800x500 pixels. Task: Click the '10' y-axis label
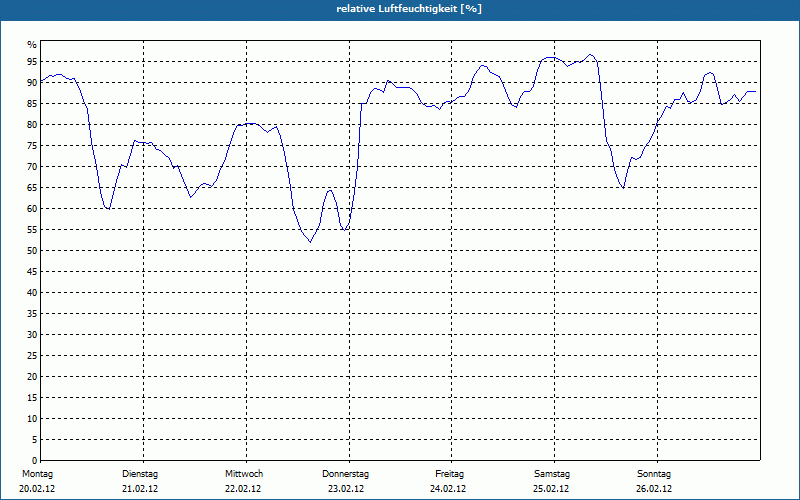[x=32, y=419]
